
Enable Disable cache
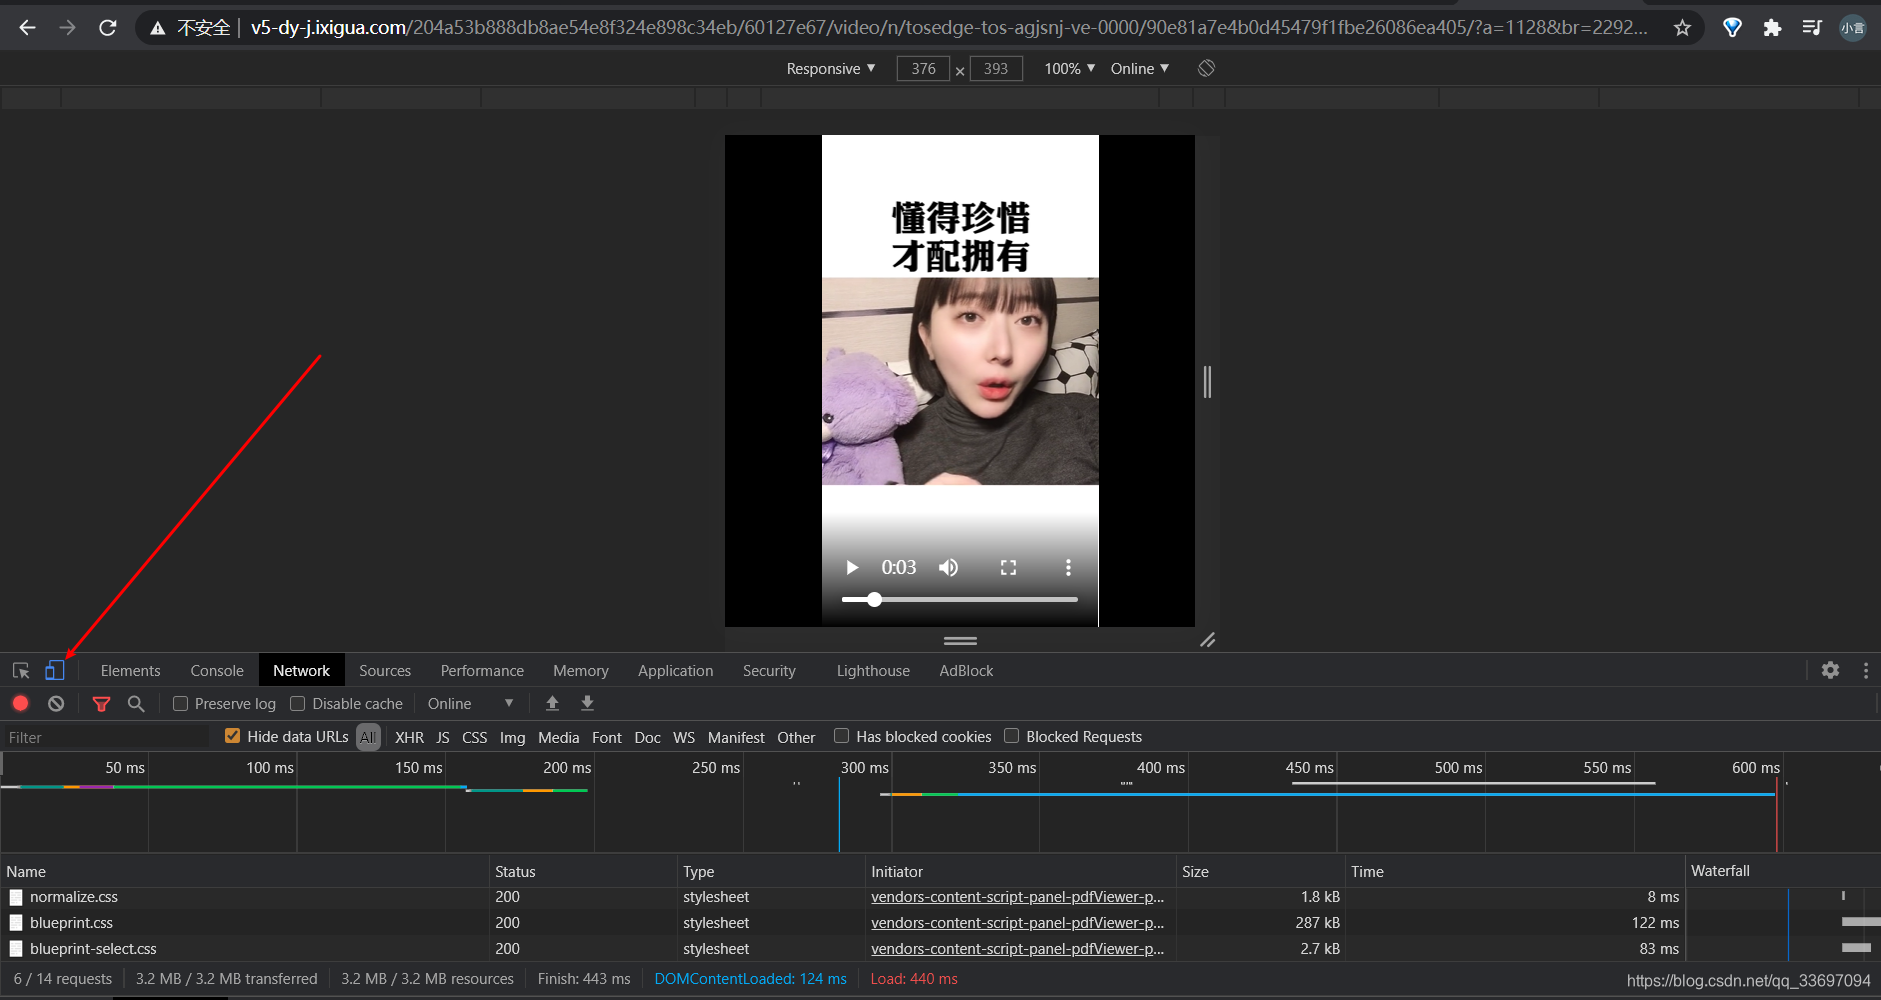tap(297, 704)
